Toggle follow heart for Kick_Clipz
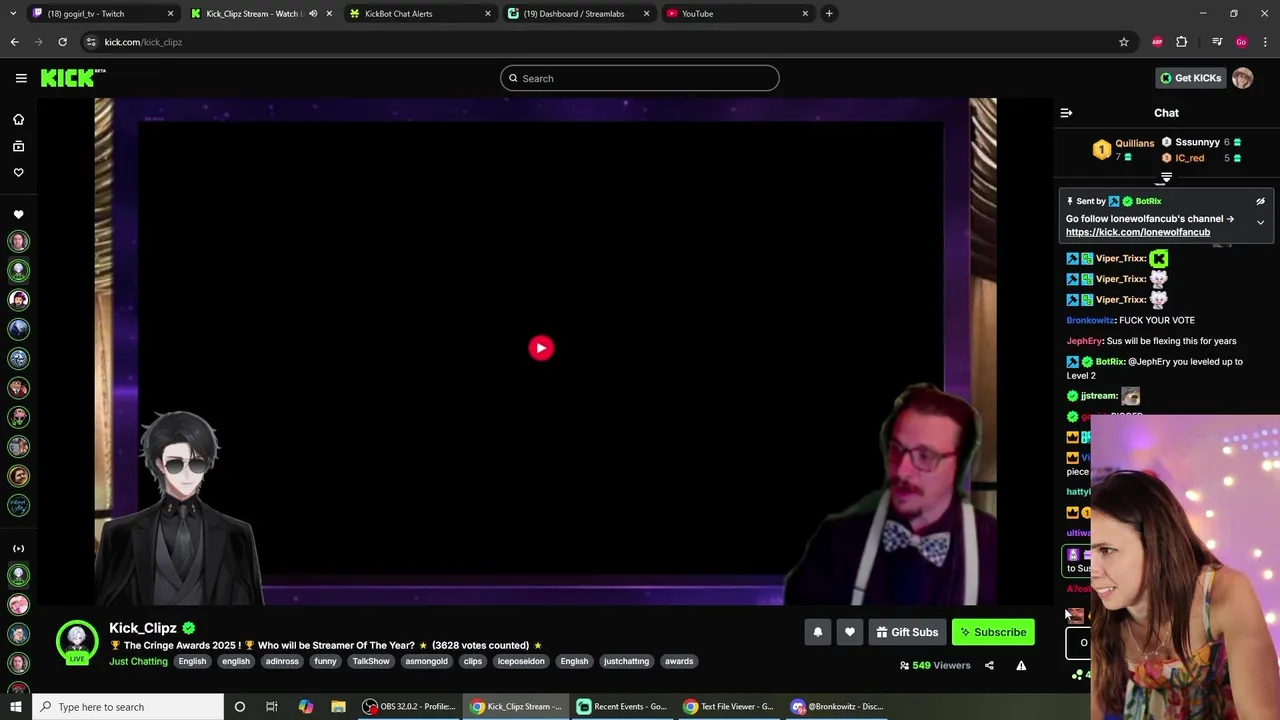The image size is (1280, 720). (850, 632)
